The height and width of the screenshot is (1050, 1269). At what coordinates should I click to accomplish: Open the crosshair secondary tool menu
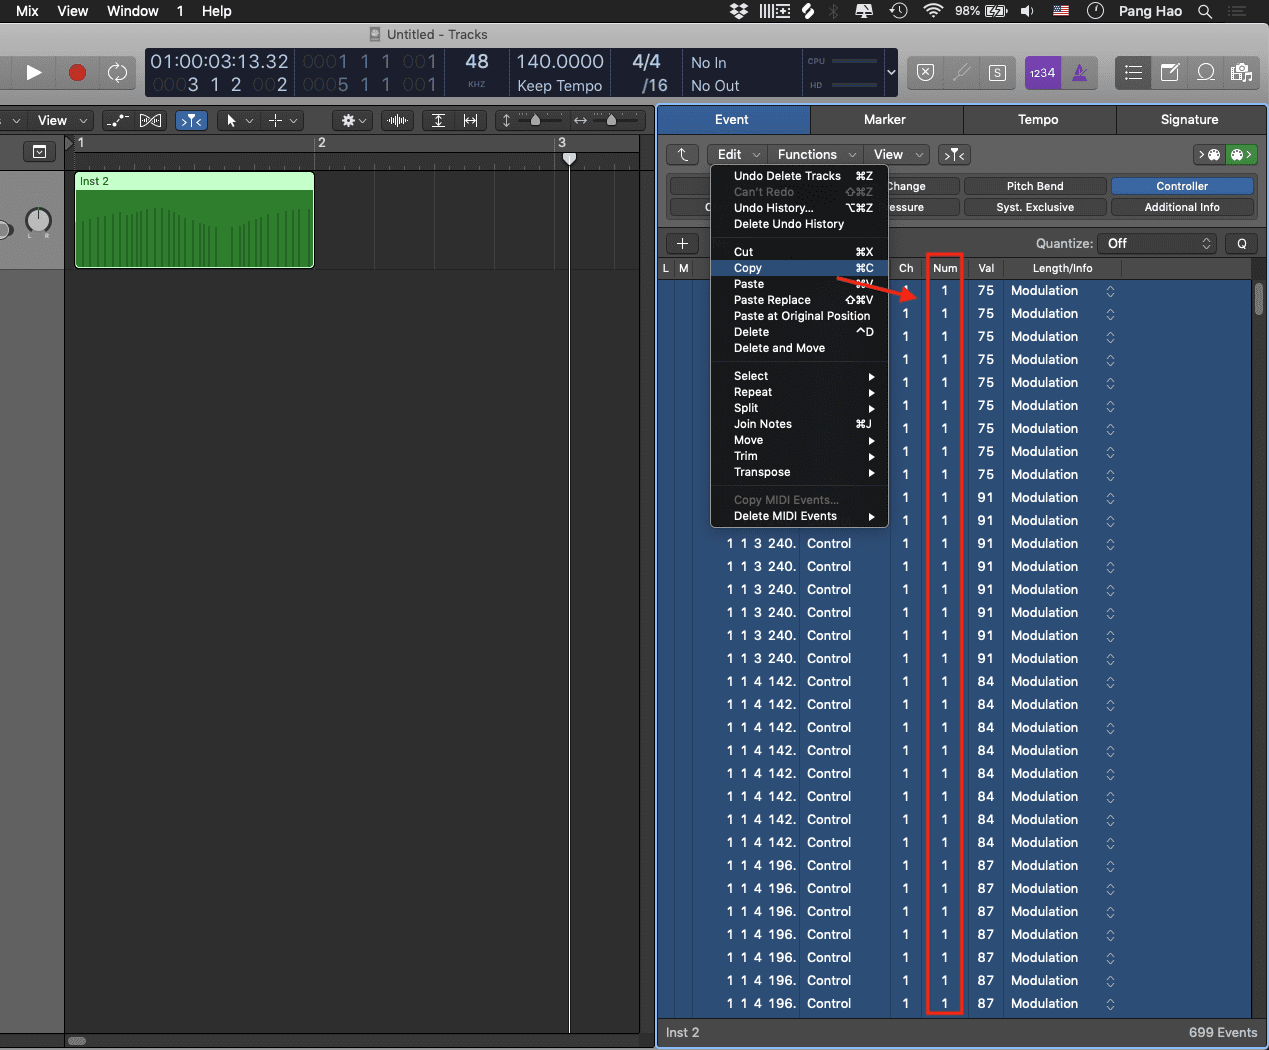click(x=283, y=121)
